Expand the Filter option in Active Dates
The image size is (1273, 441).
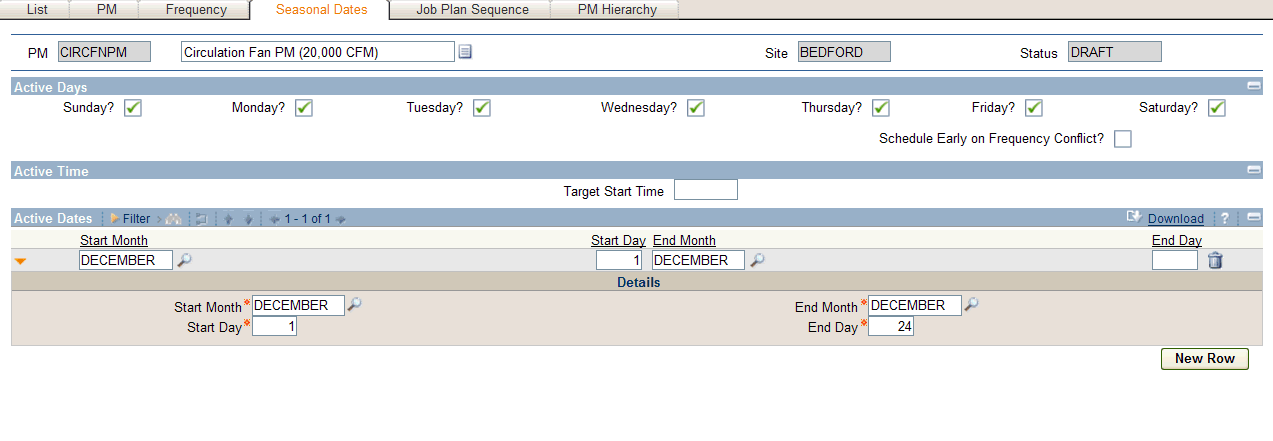click(x=130, y=219)
